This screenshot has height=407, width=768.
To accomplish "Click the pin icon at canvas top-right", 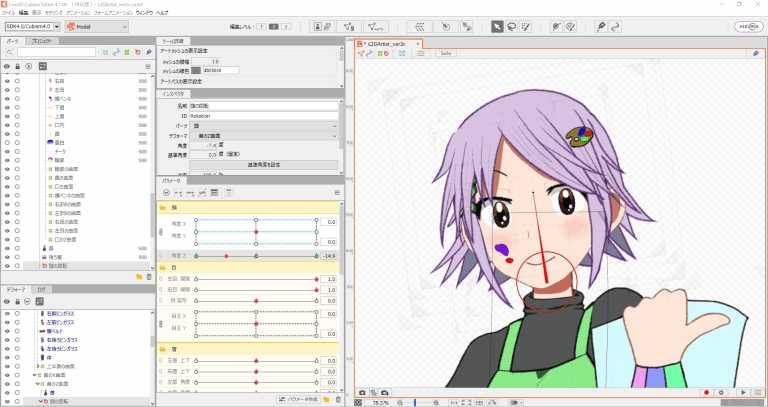I will click(756, 53).
